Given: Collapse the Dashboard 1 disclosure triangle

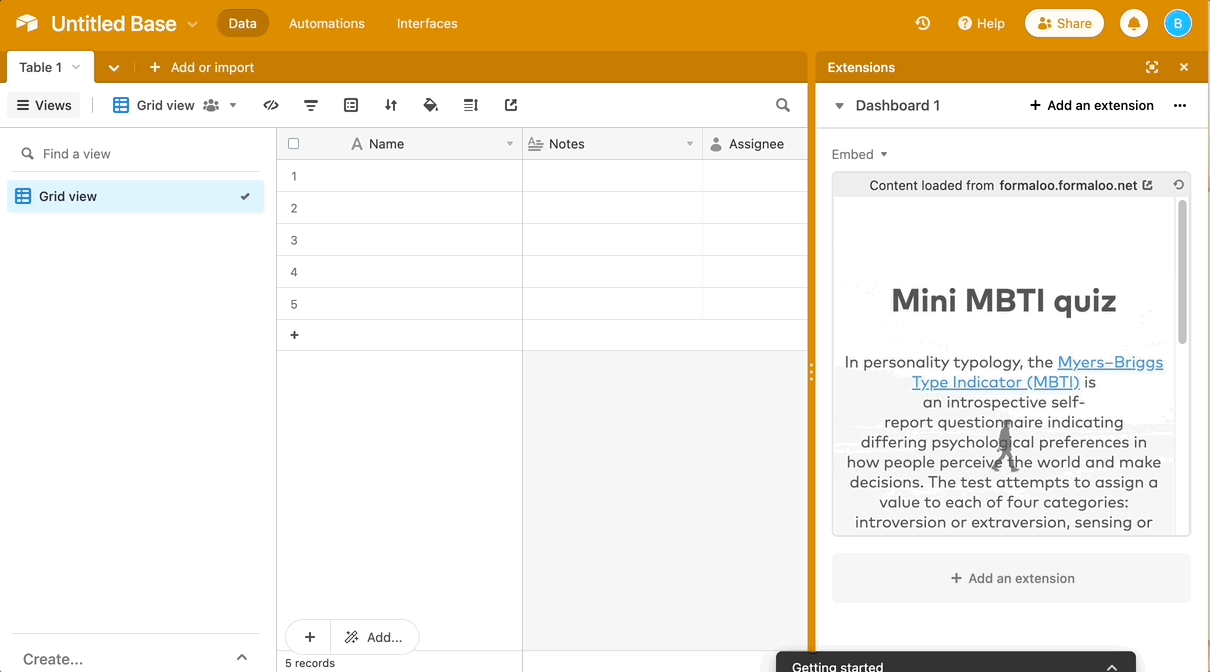Looking at the screenshot, I should 840,105.
